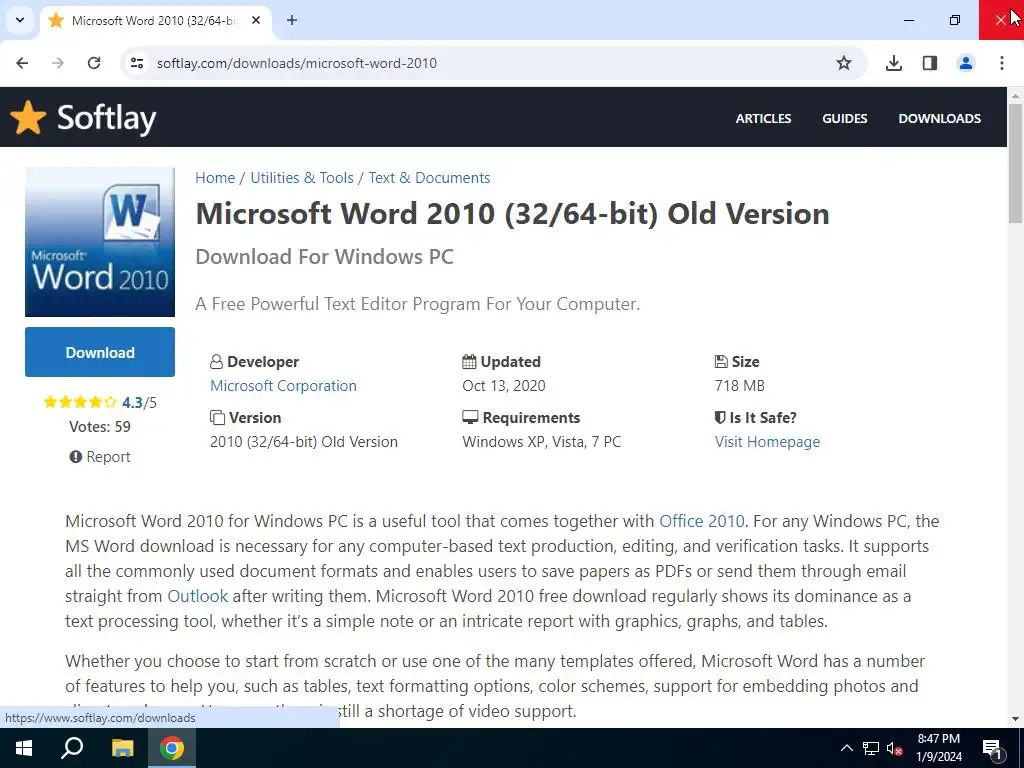Click the first rating star
1024x768 pixels.
50,402
